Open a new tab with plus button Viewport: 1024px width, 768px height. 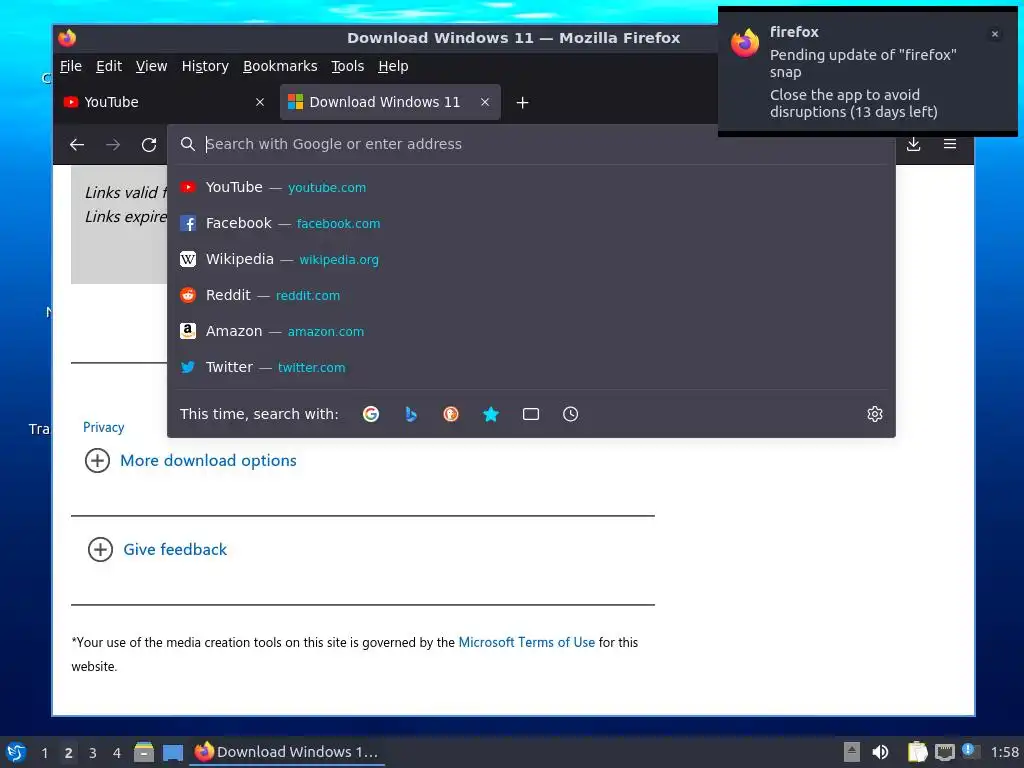point(522,103)
